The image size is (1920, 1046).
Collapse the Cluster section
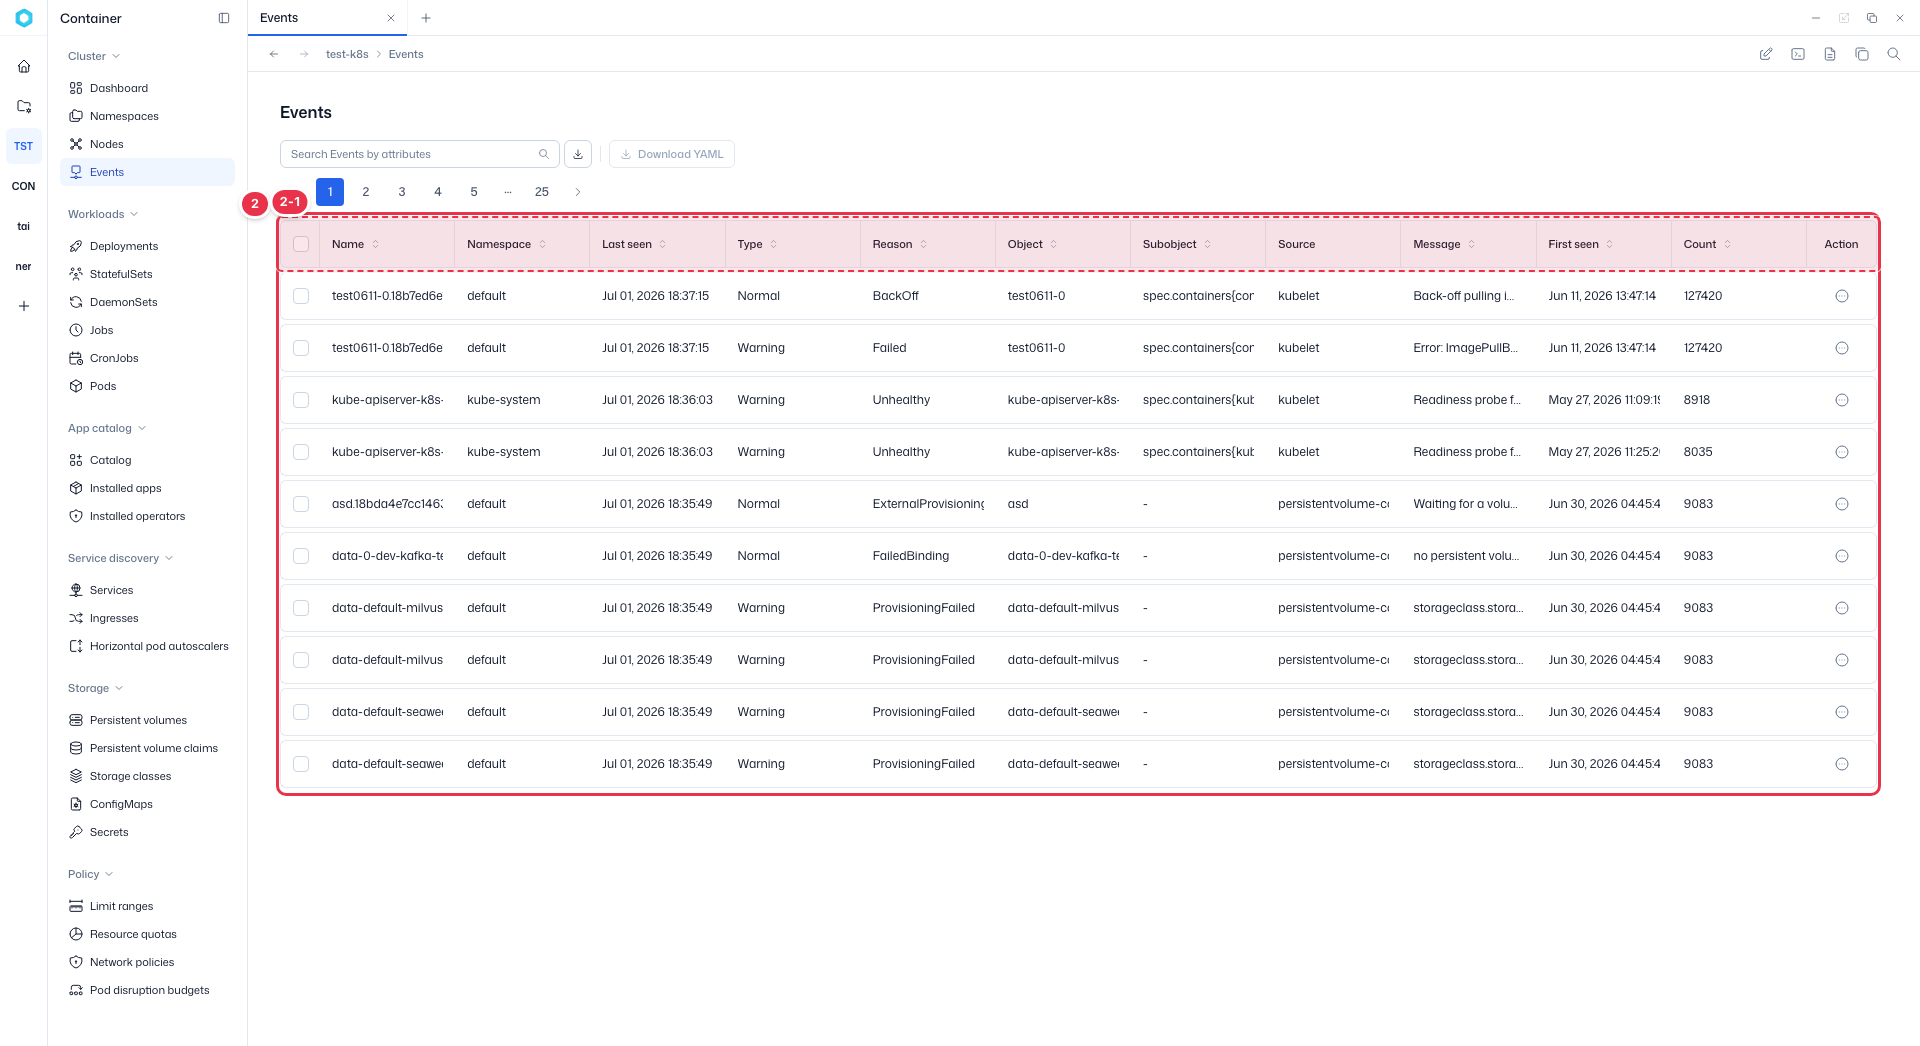[x=94, y=56]
